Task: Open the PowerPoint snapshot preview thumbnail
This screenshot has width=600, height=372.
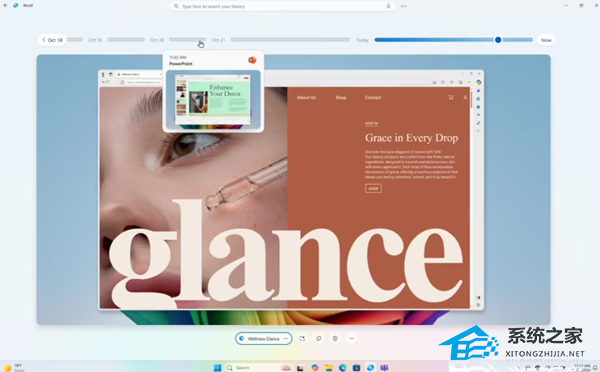Action: [213, 100]
